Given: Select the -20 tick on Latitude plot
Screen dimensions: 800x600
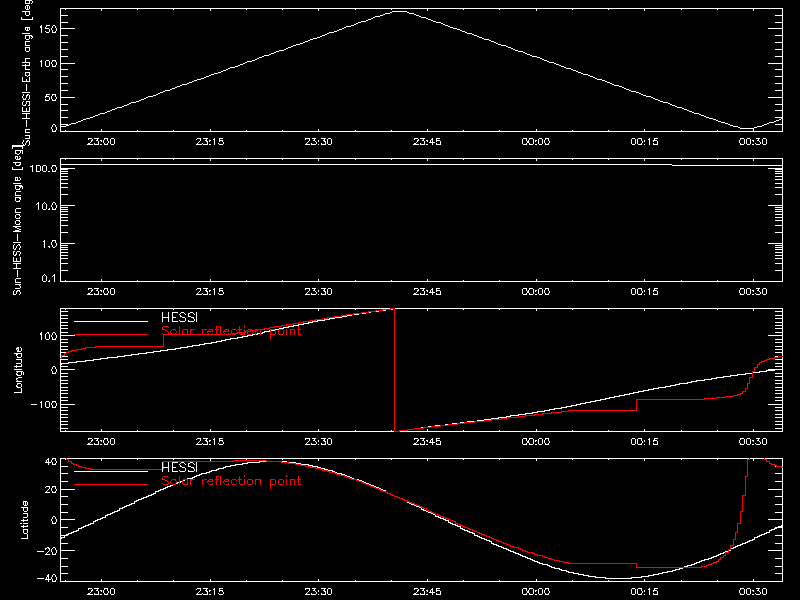Looking at the screenshot, I should tap(48, 551).
